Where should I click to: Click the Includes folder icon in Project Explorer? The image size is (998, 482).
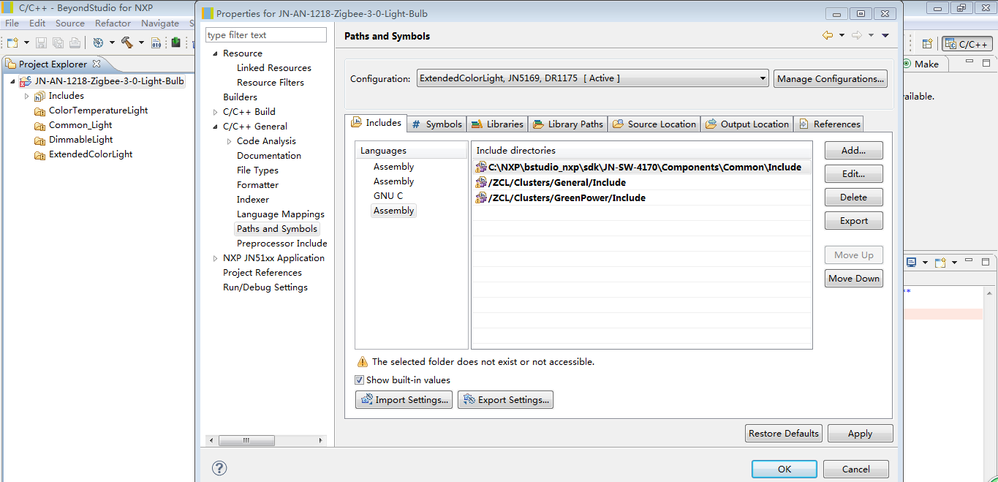(x=39, y=96)
